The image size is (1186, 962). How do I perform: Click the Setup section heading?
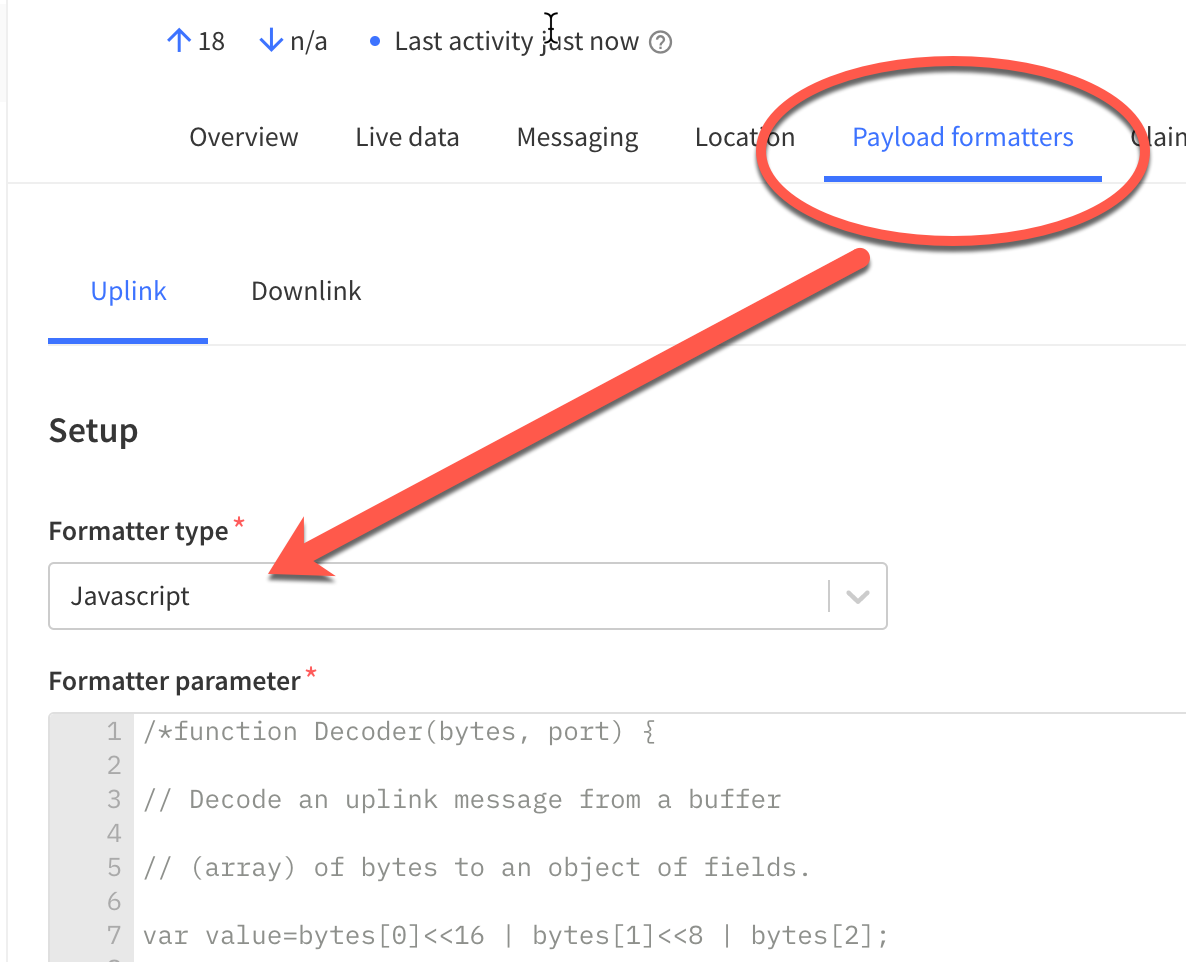click(x=93, y=431)
